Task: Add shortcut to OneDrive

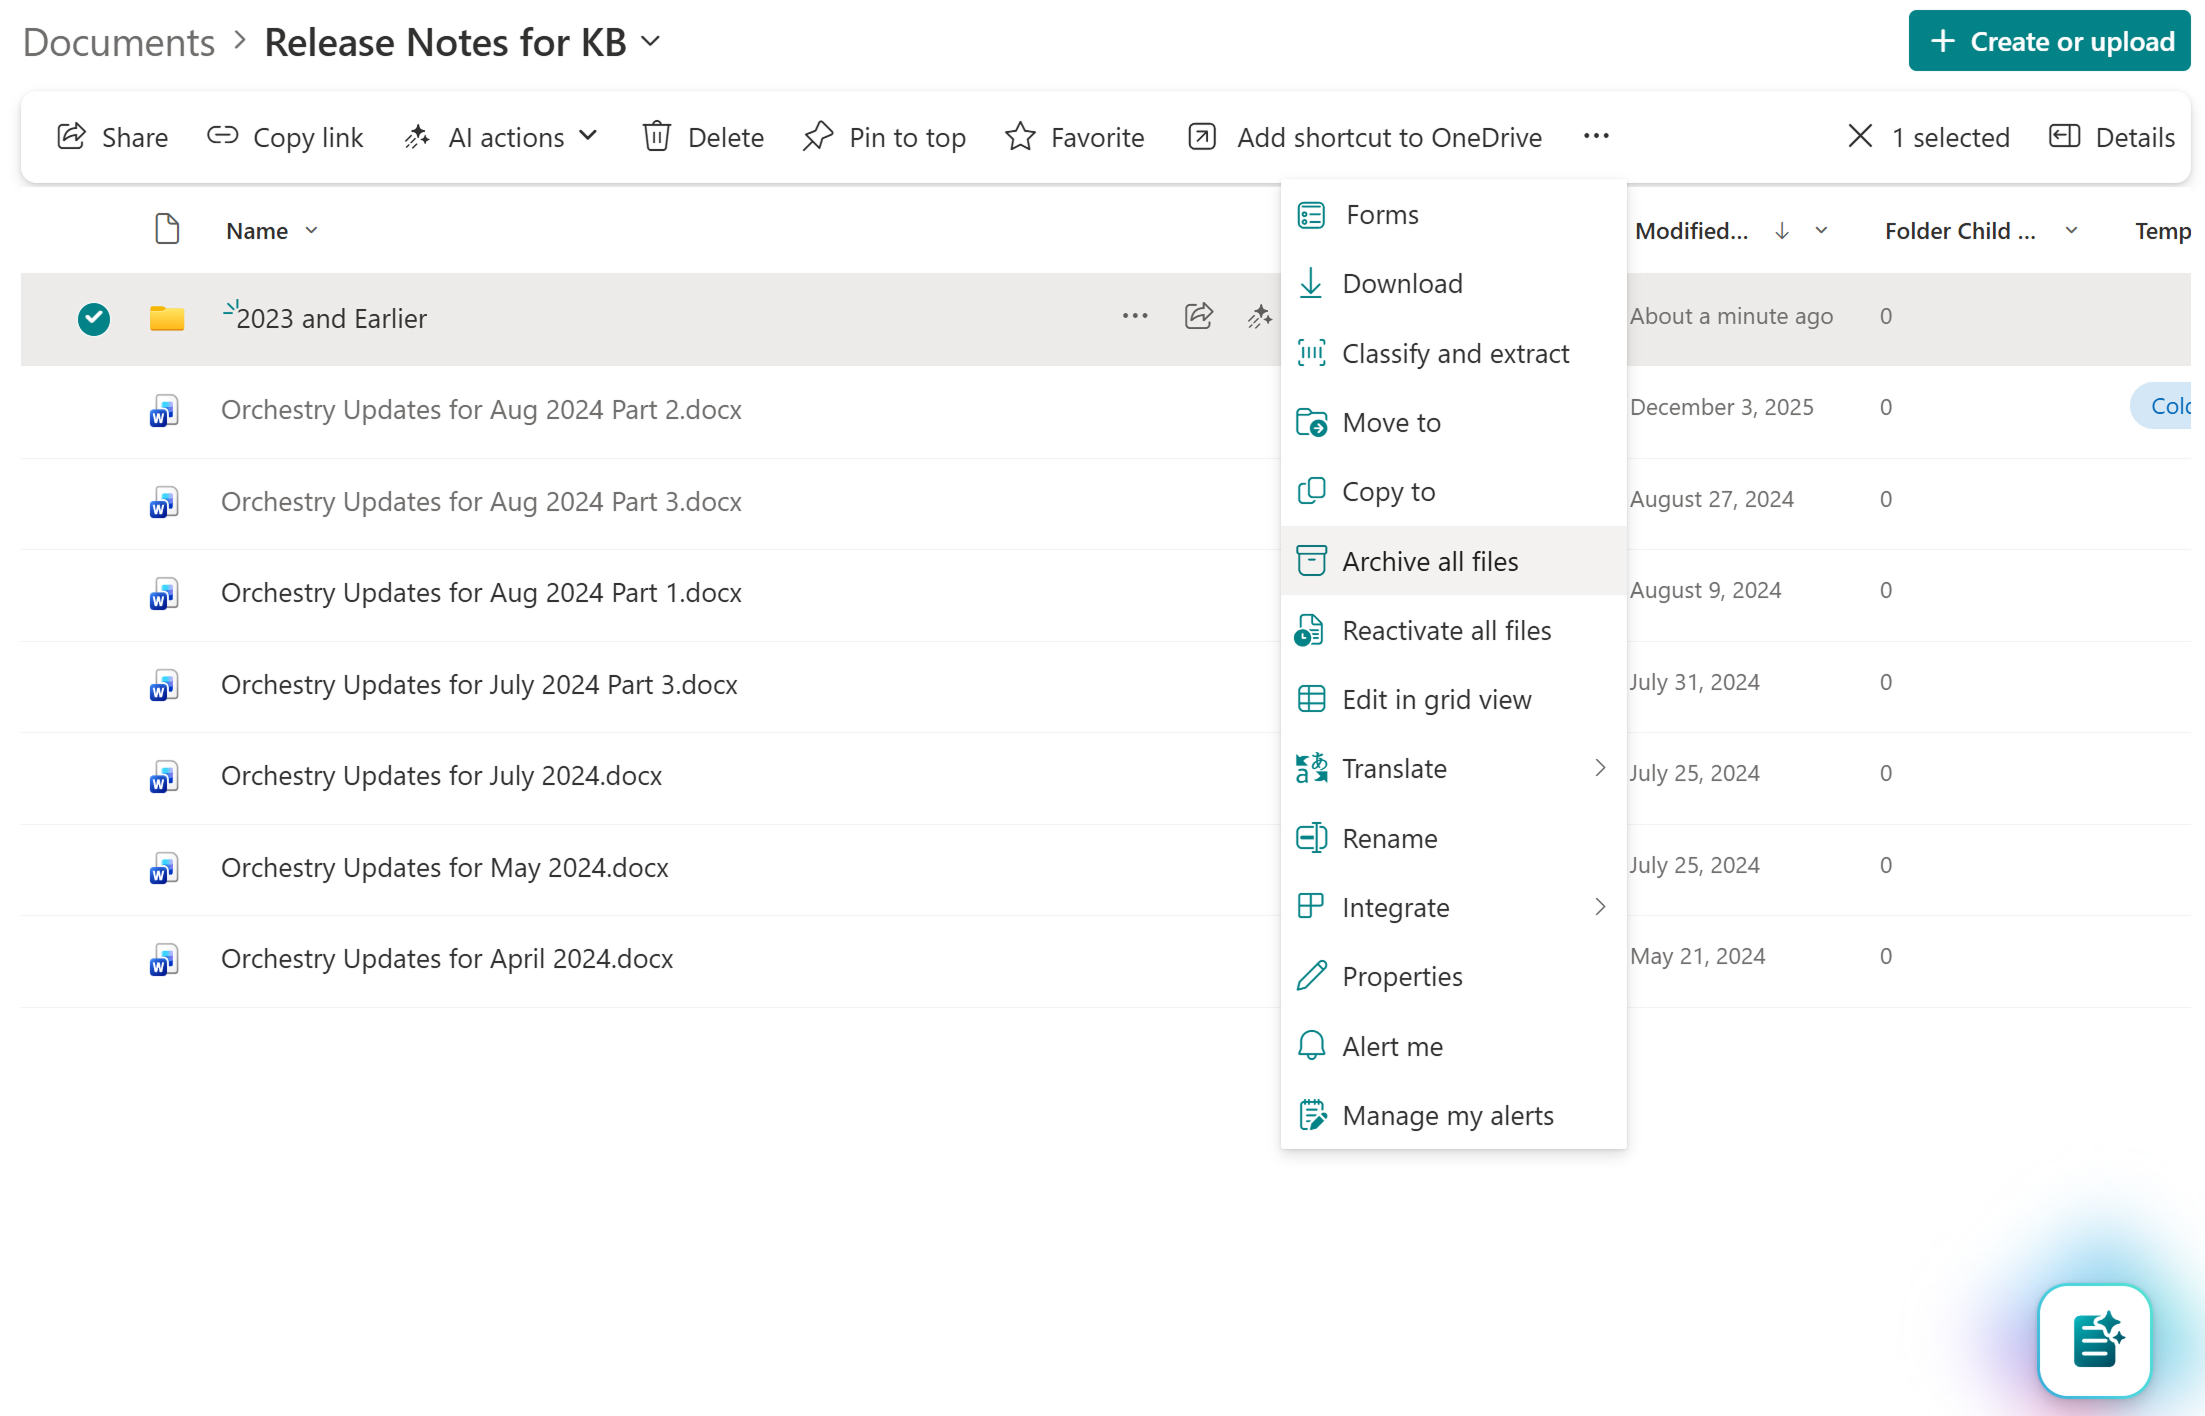Action: pyautogui.click(x=1364, y=137)
